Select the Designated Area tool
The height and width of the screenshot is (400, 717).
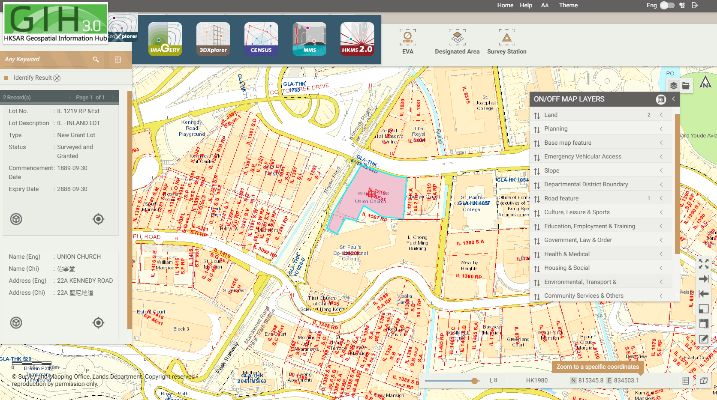click(457, 42)
